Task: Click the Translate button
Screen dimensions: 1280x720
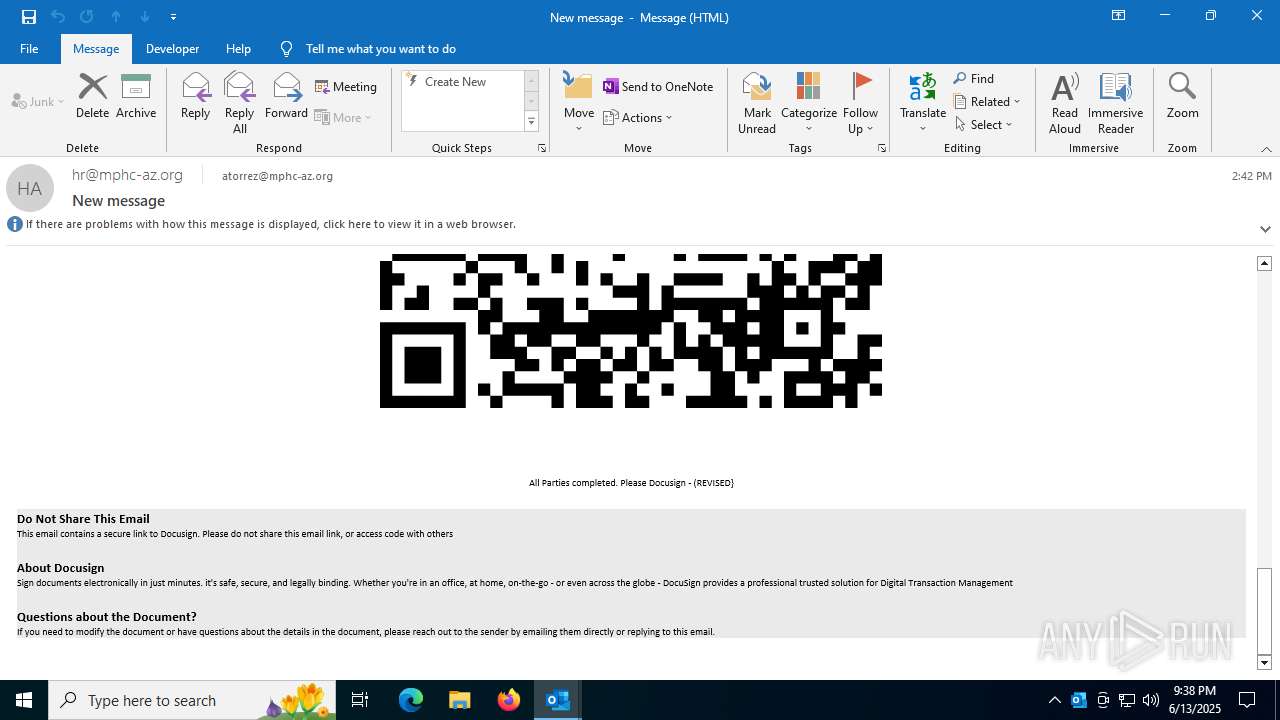Action: [923, 102]
